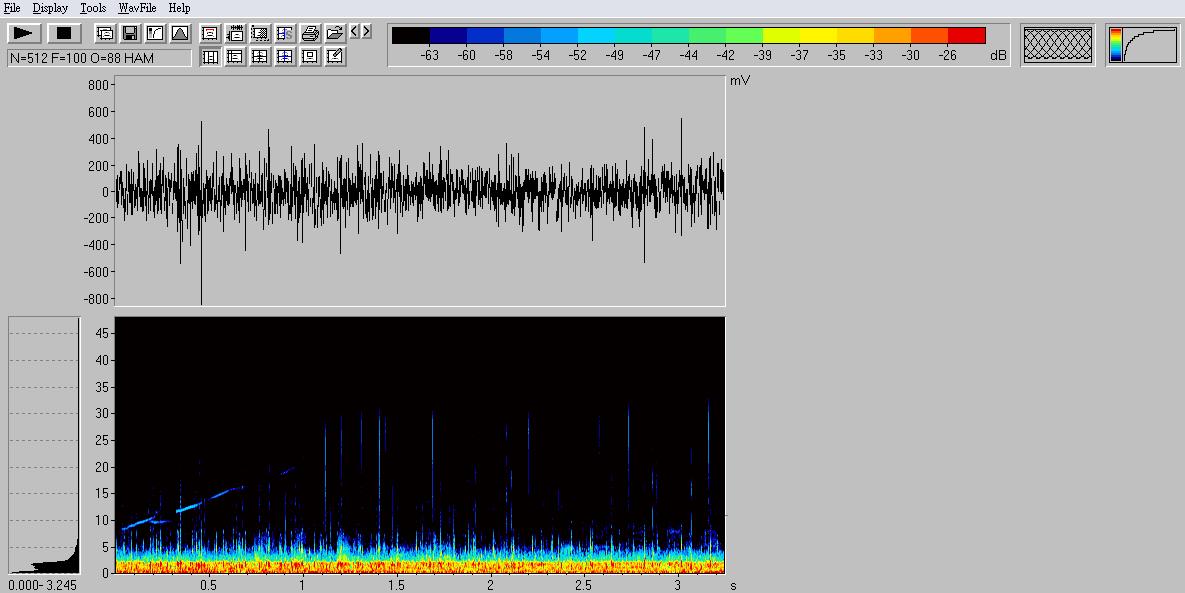Click the crosshatch pattern box

[x=1058, y=46]
